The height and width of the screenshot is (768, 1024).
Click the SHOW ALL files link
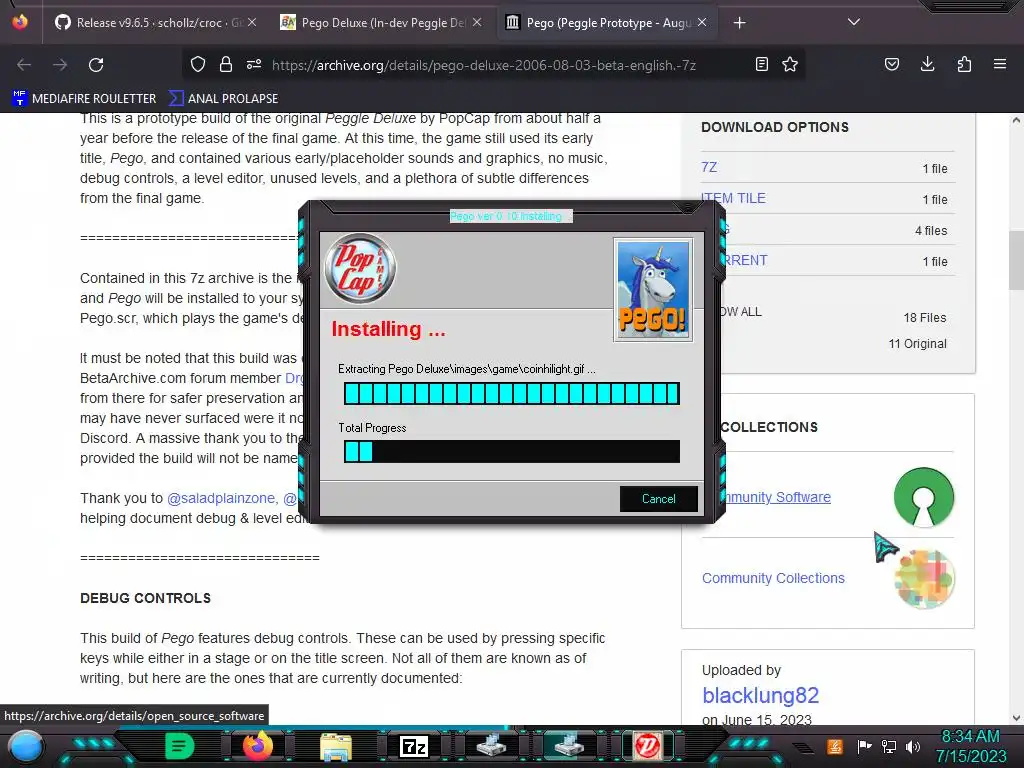(x=741, y=312)
